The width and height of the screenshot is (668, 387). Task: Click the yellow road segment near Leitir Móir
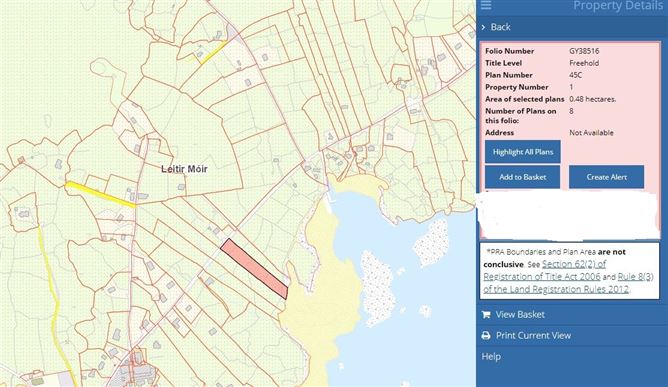tap(100, 194)
